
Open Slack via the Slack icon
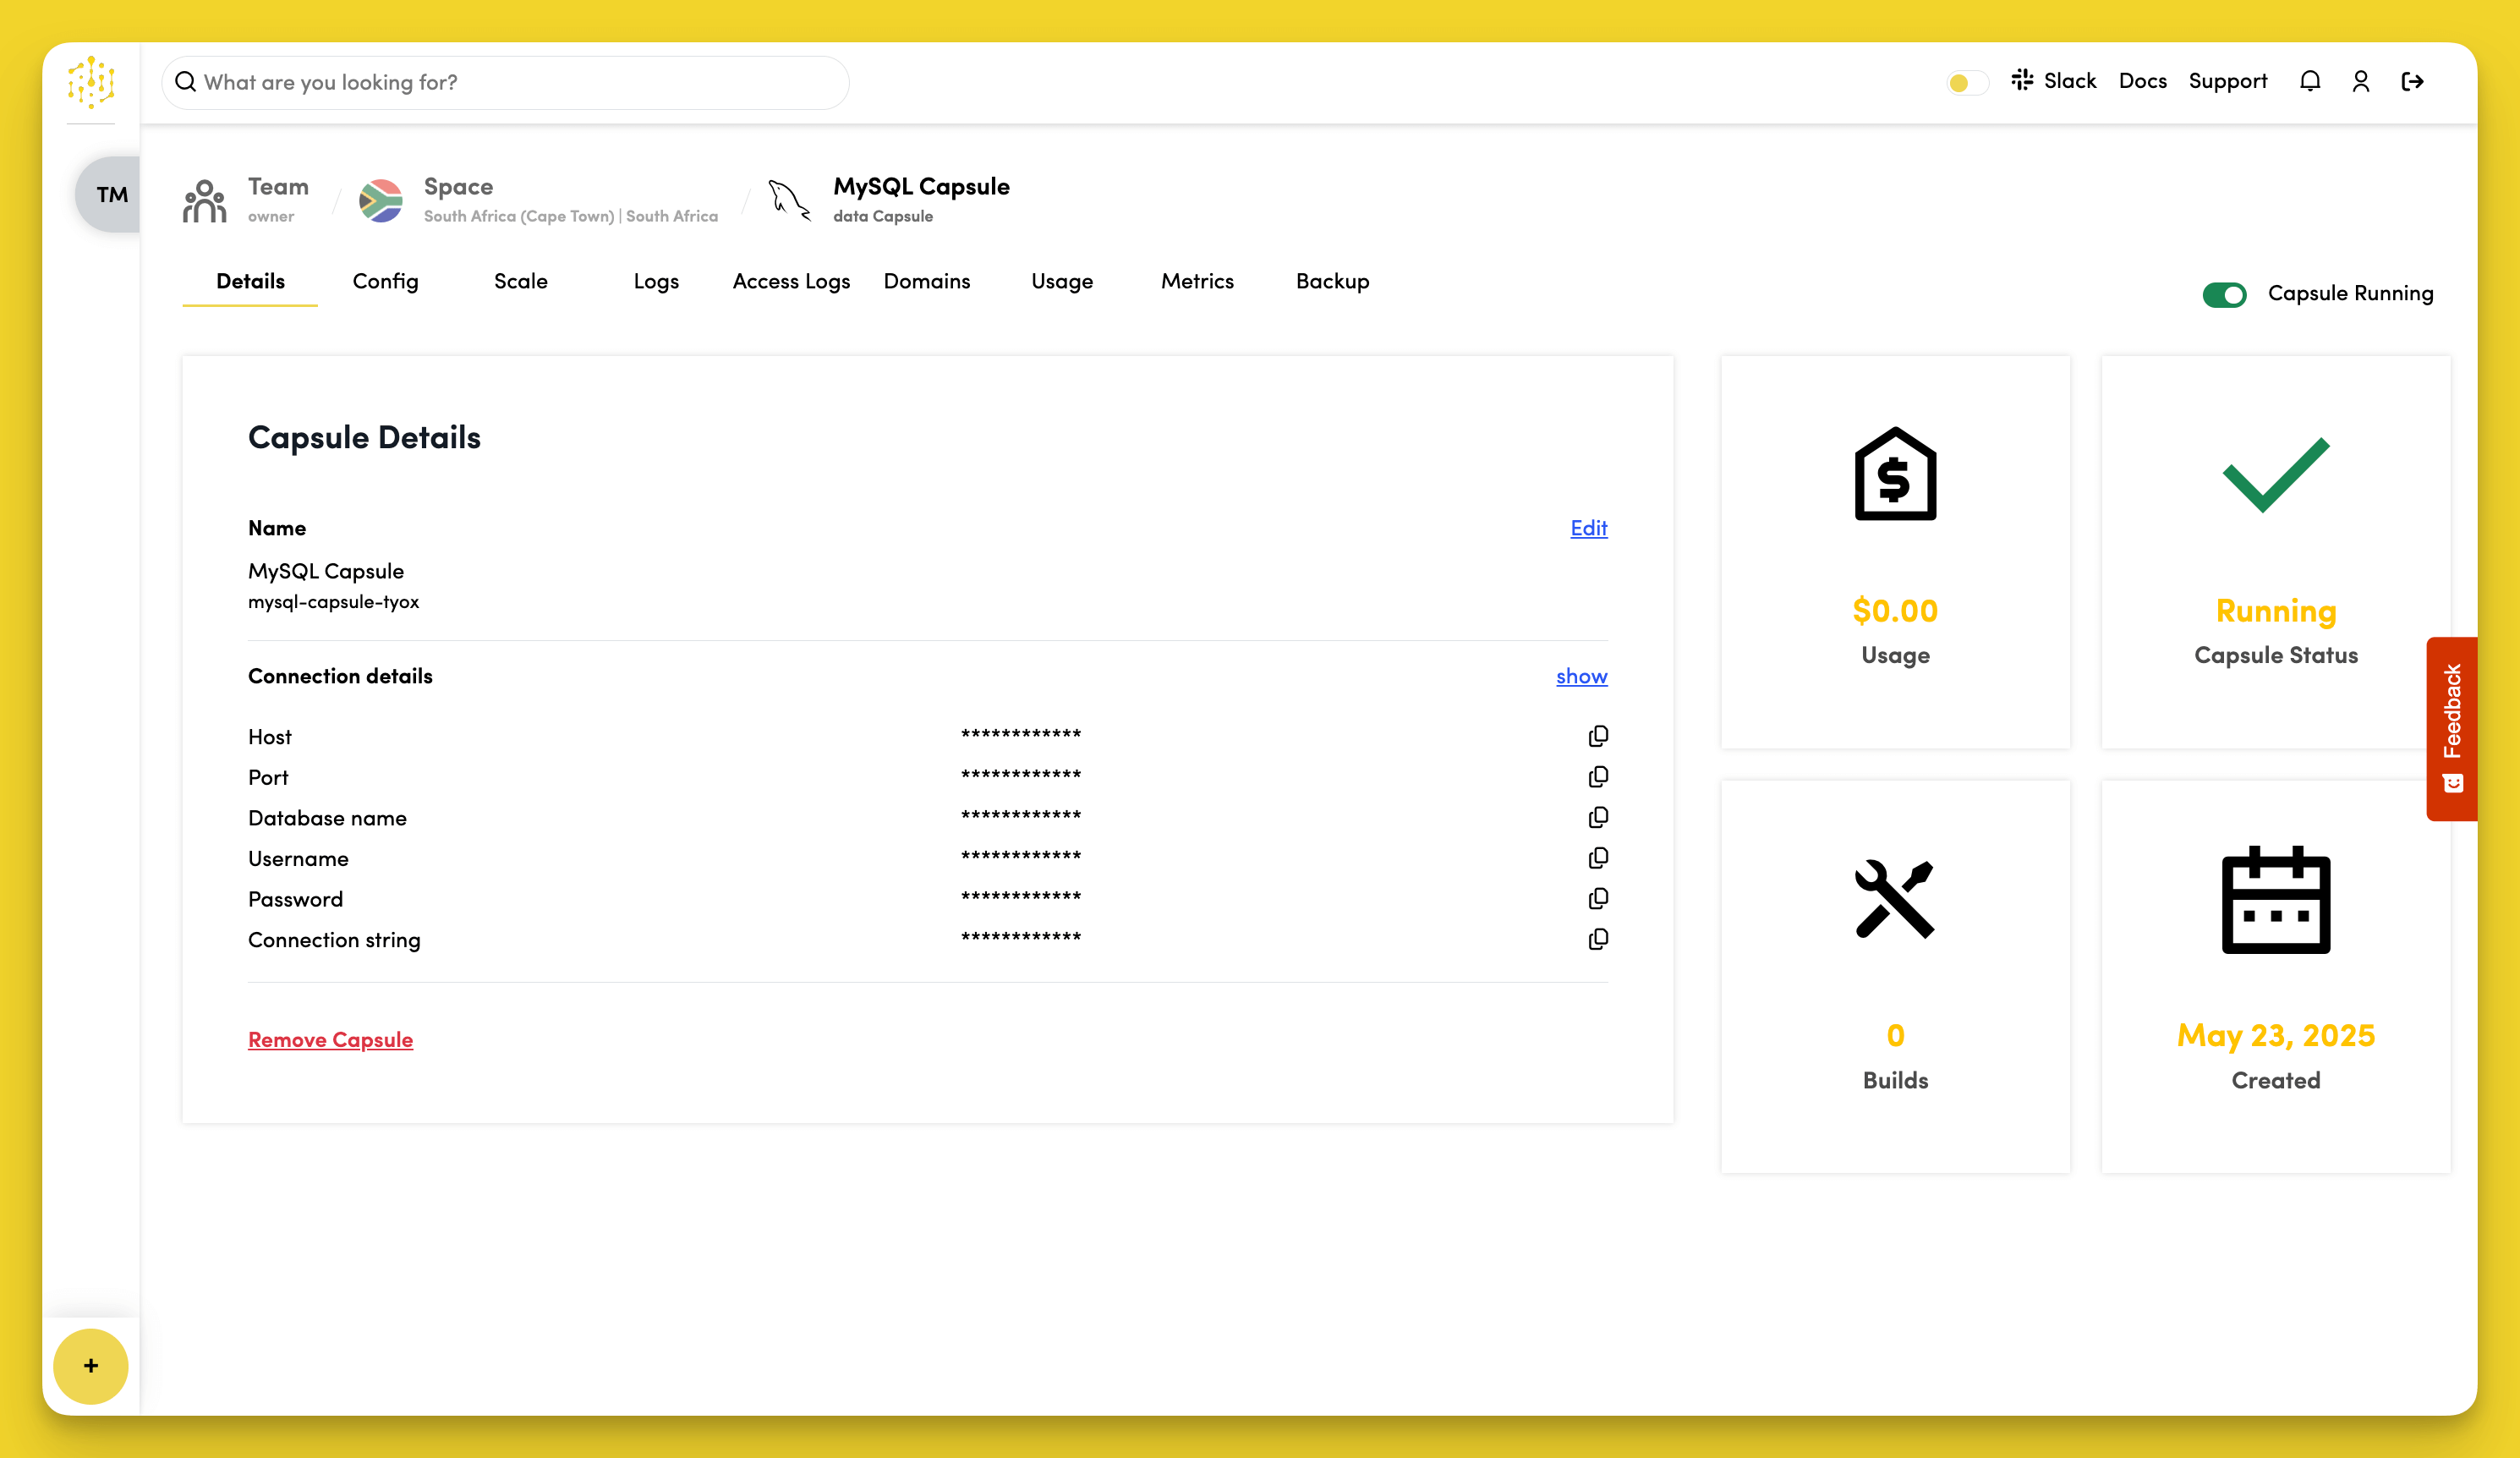click(2021, 80)
